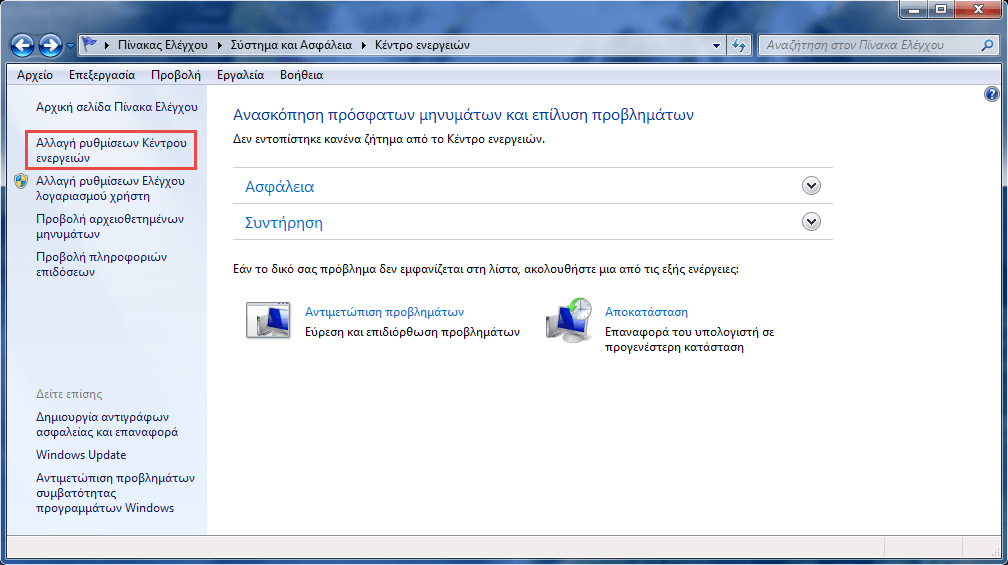1008x565 pixels.
Task: Expand the Συντήρηση section chevron
Action: 811,222
